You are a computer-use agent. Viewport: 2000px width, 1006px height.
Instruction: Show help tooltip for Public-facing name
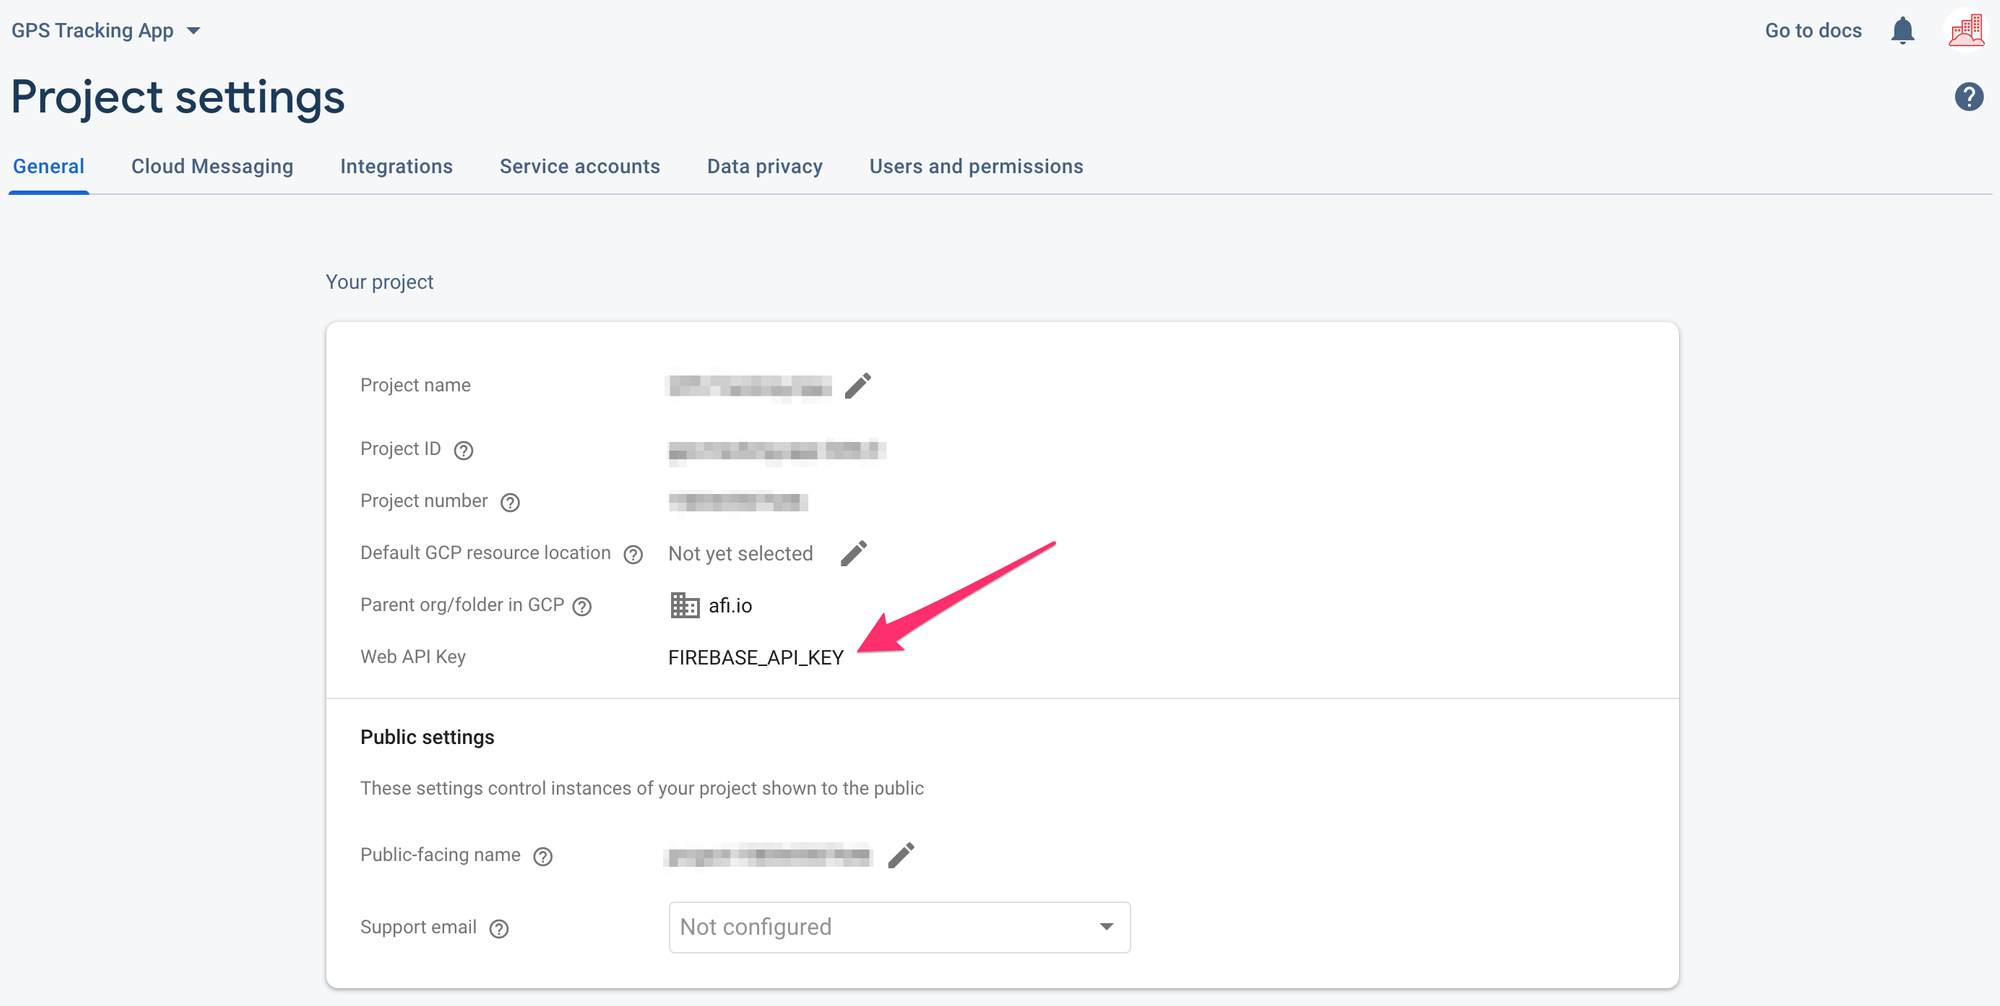pos(543,856)
